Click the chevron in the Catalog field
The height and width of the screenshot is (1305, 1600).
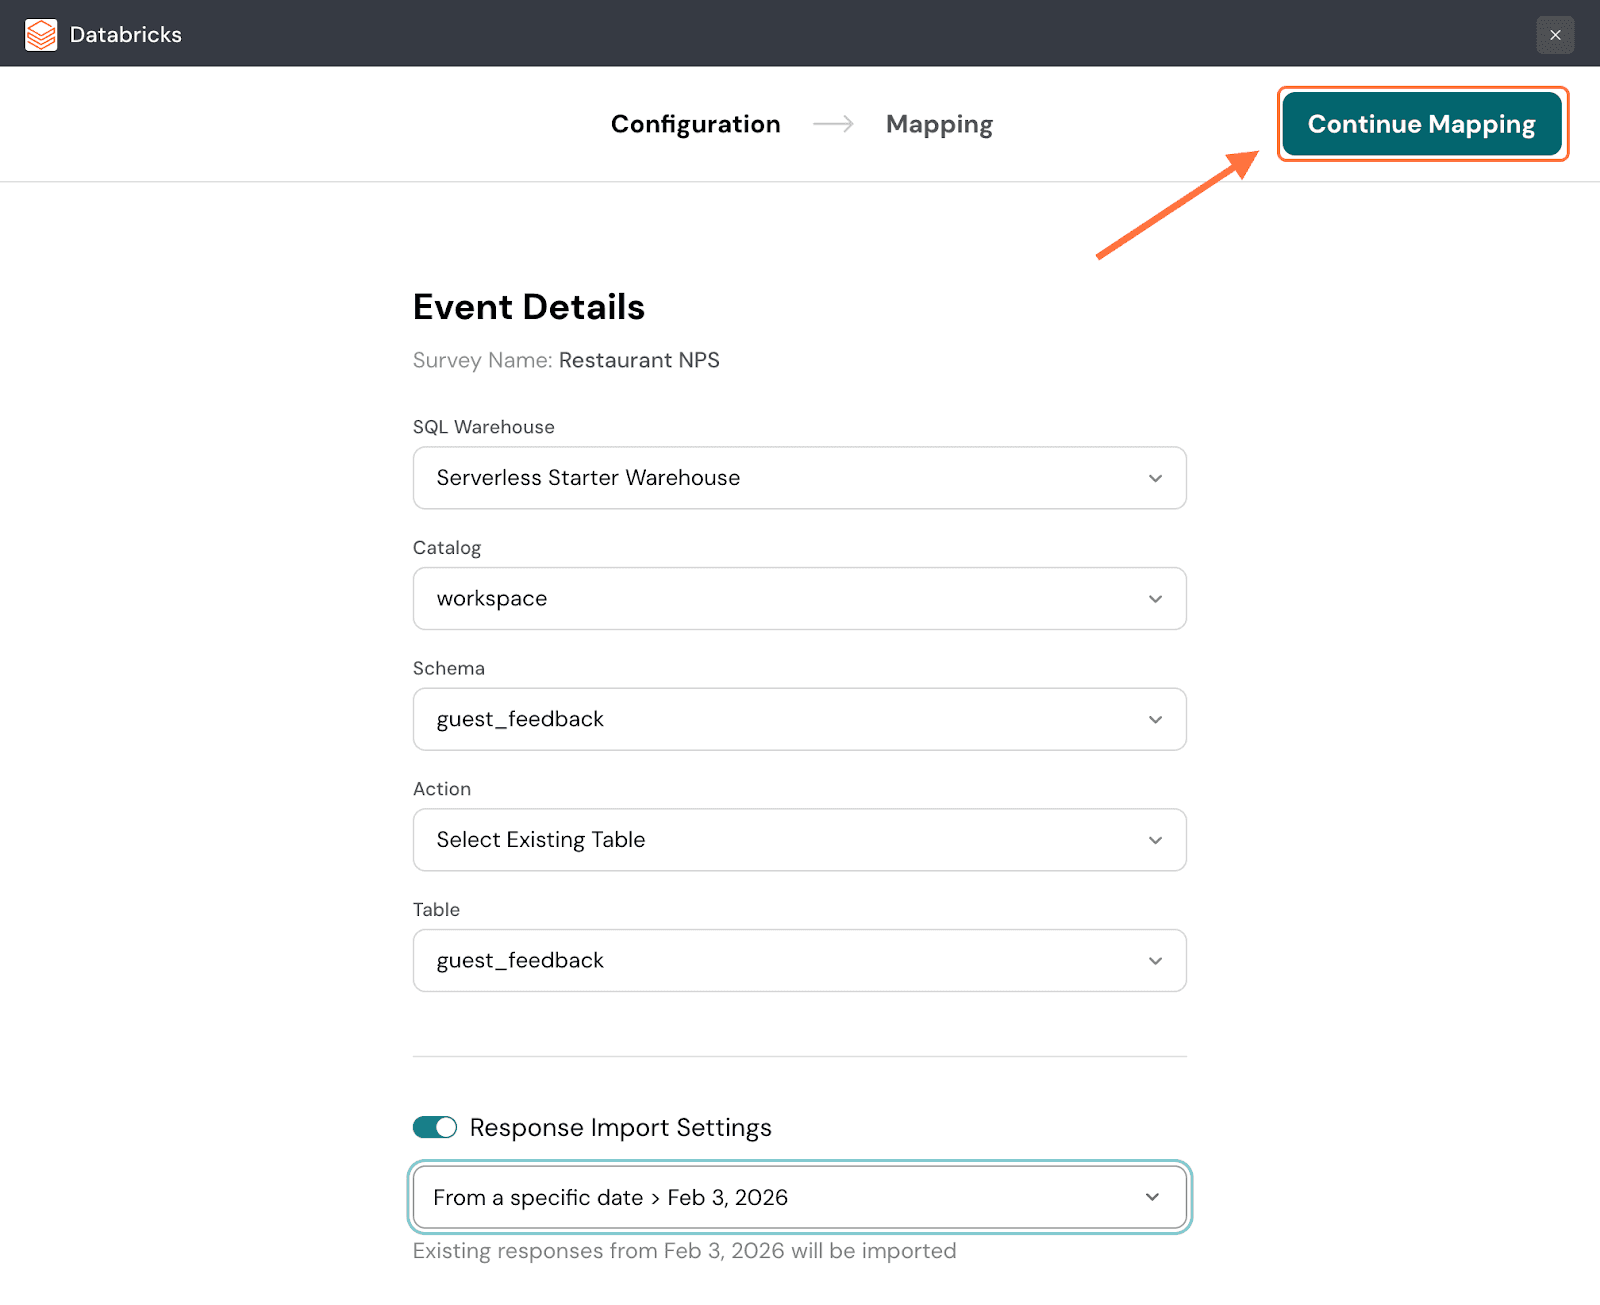(1155, 599)
